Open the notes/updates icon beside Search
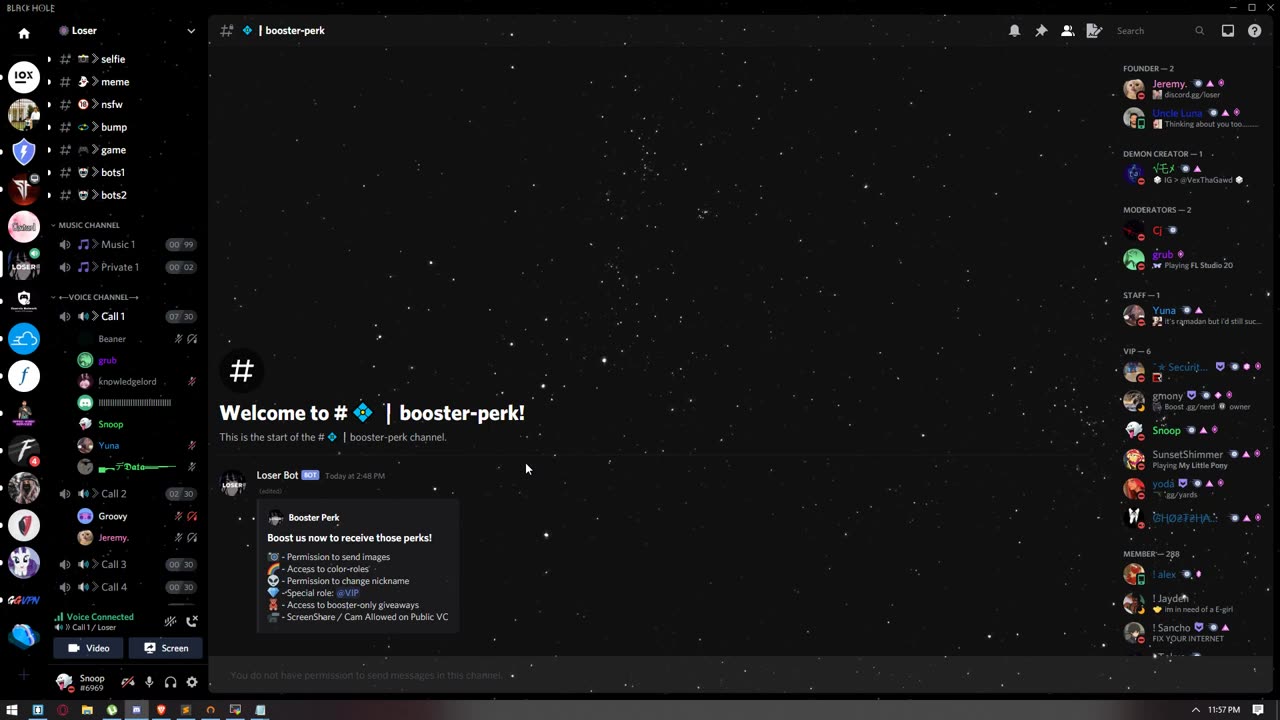Screen dimensions: 1280x720 tap(1094, 31)
